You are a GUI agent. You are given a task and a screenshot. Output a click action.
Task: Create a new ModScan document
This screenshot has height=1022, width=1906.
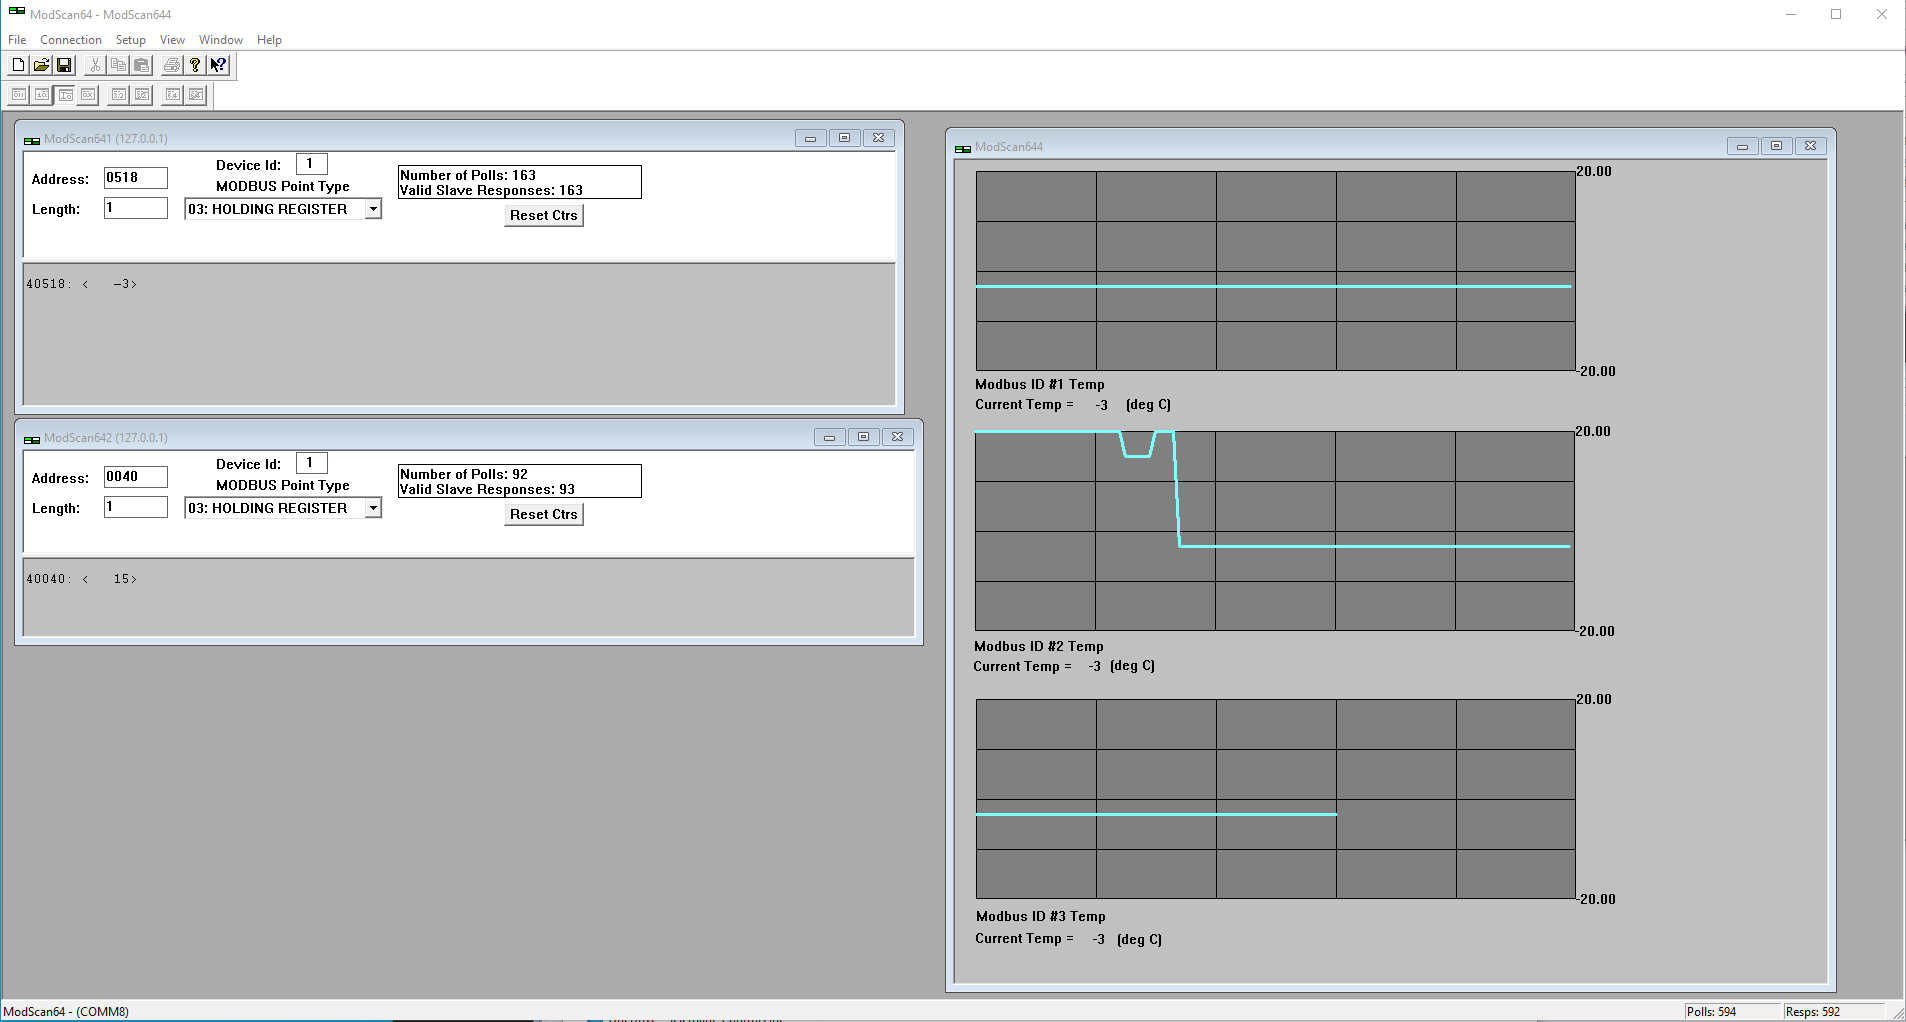point(18,65)
